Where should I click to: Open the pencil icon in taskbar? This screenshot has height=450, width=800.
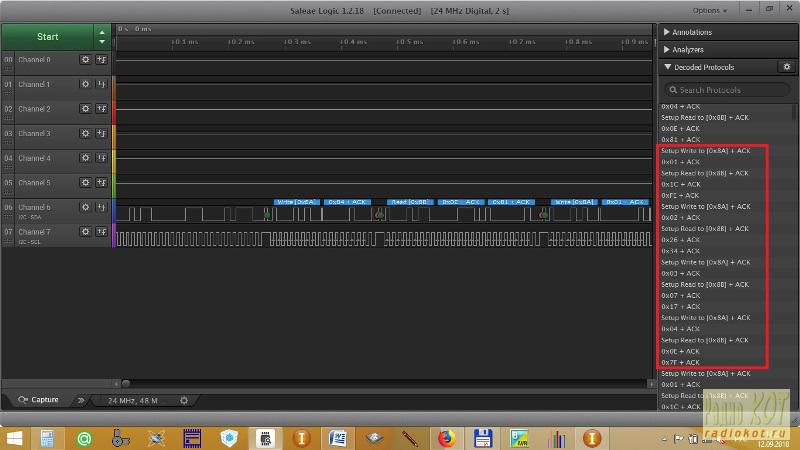click(410, 438)
